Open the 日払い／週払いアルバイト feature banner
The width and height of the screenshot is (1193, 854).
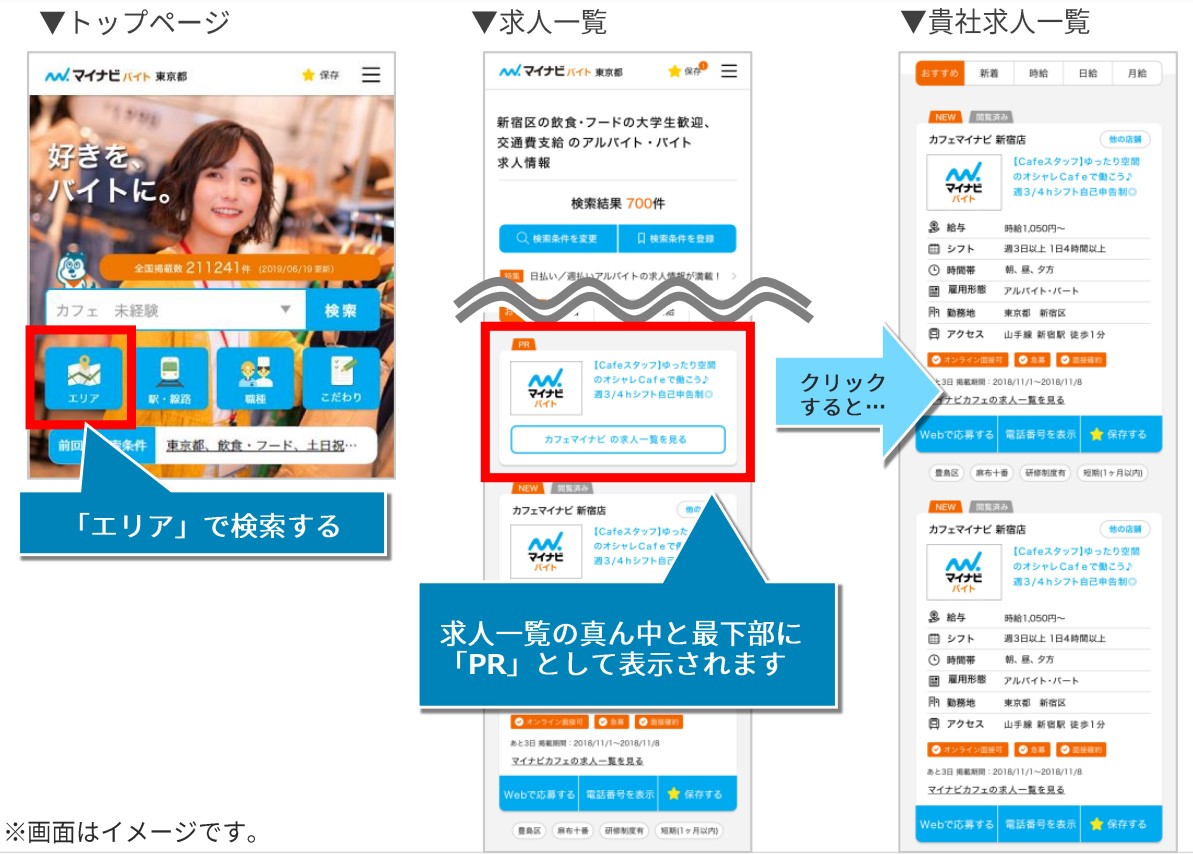coord(618,276)
